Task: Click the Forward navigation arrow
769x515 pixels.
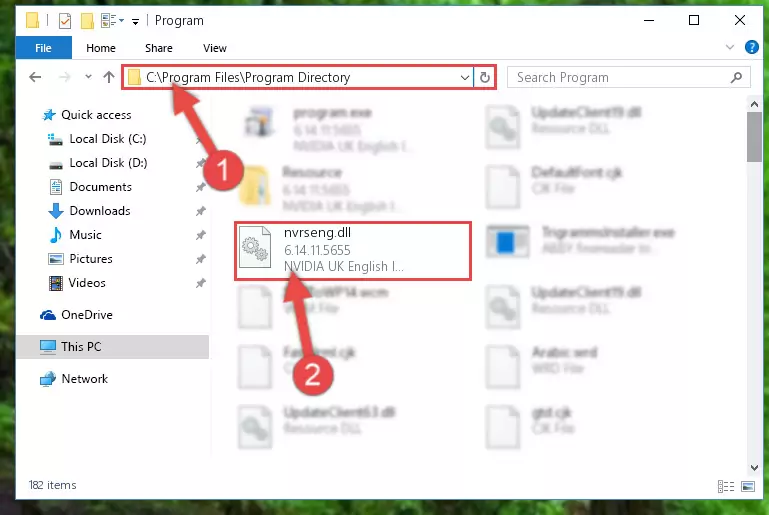Action: [64, 77]
